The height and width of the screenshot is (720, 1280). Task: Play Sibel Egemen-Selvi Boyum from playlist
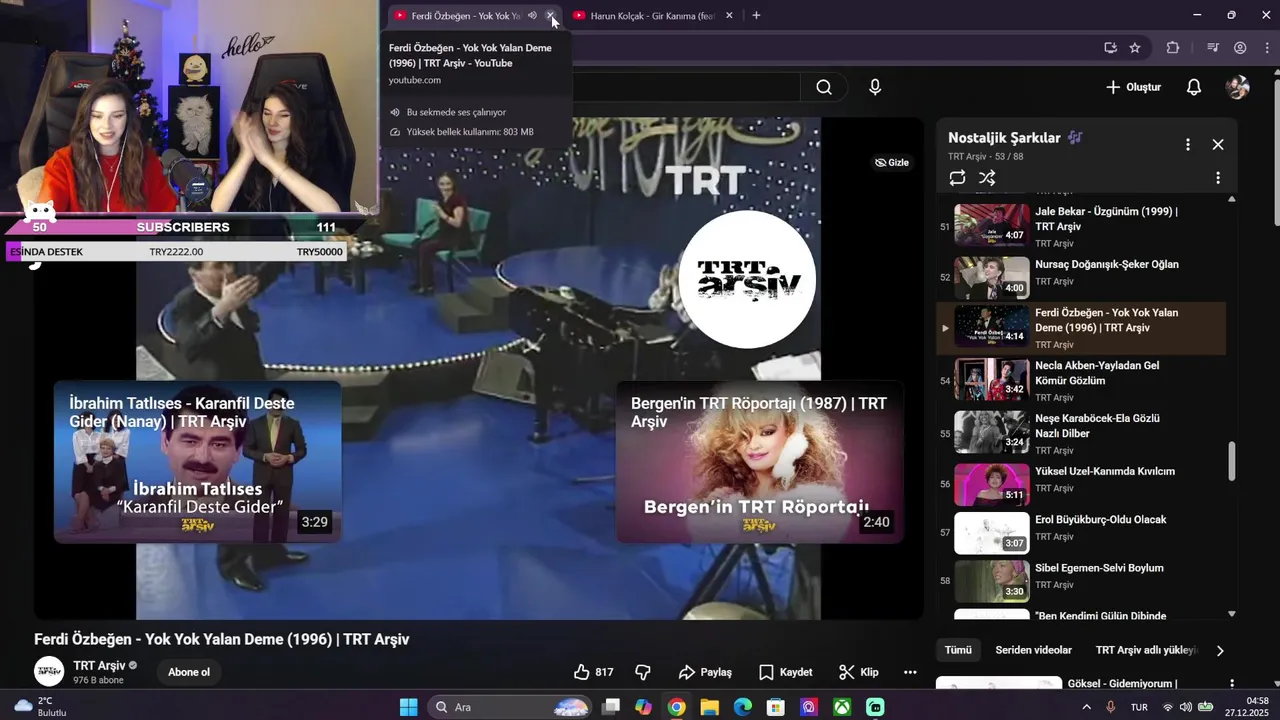coord(1080,580)
